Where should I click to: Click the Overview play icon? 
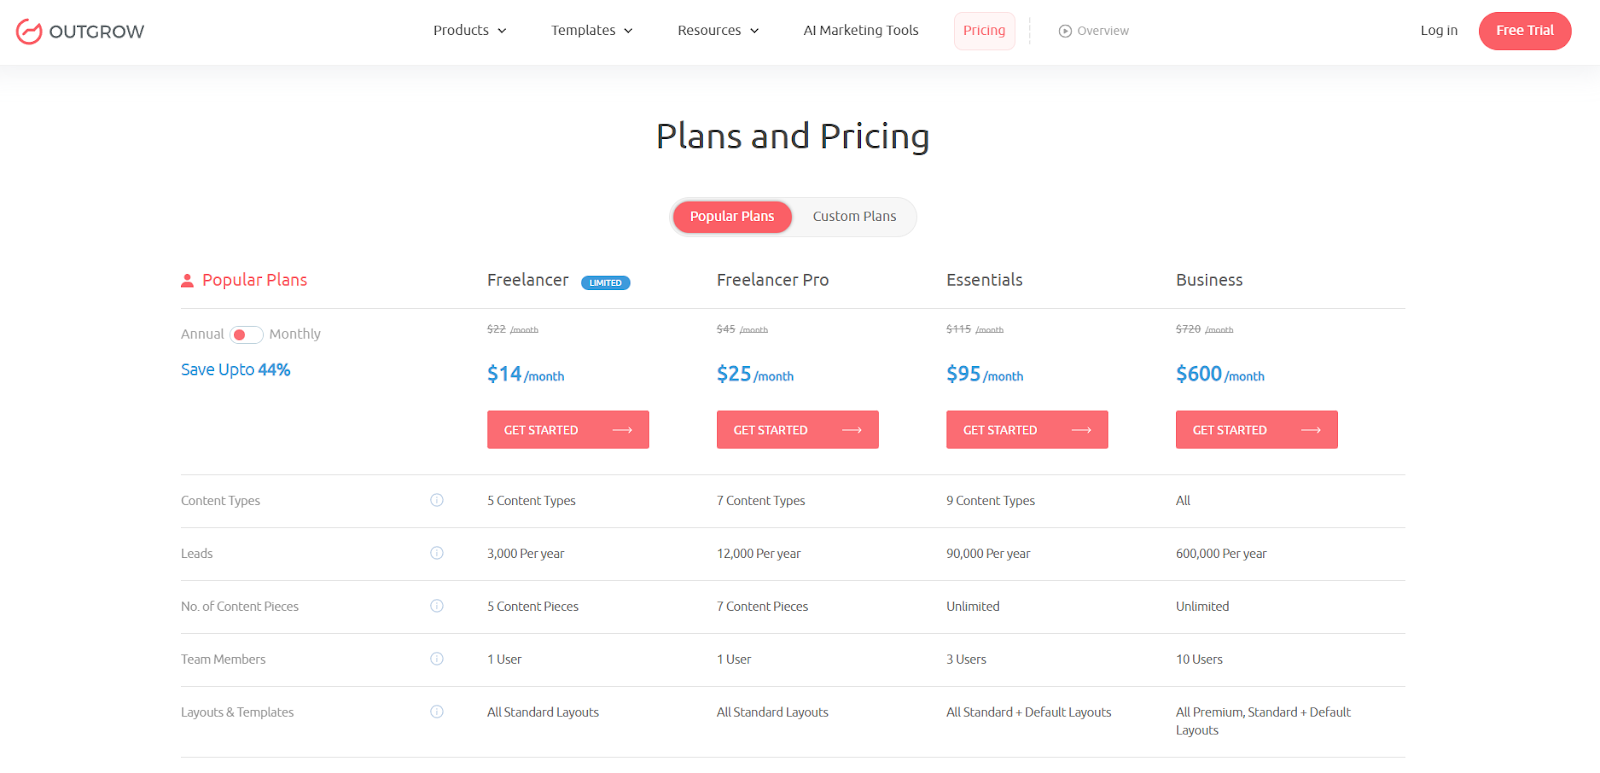pyautogui.click(x=1065, y=31)
